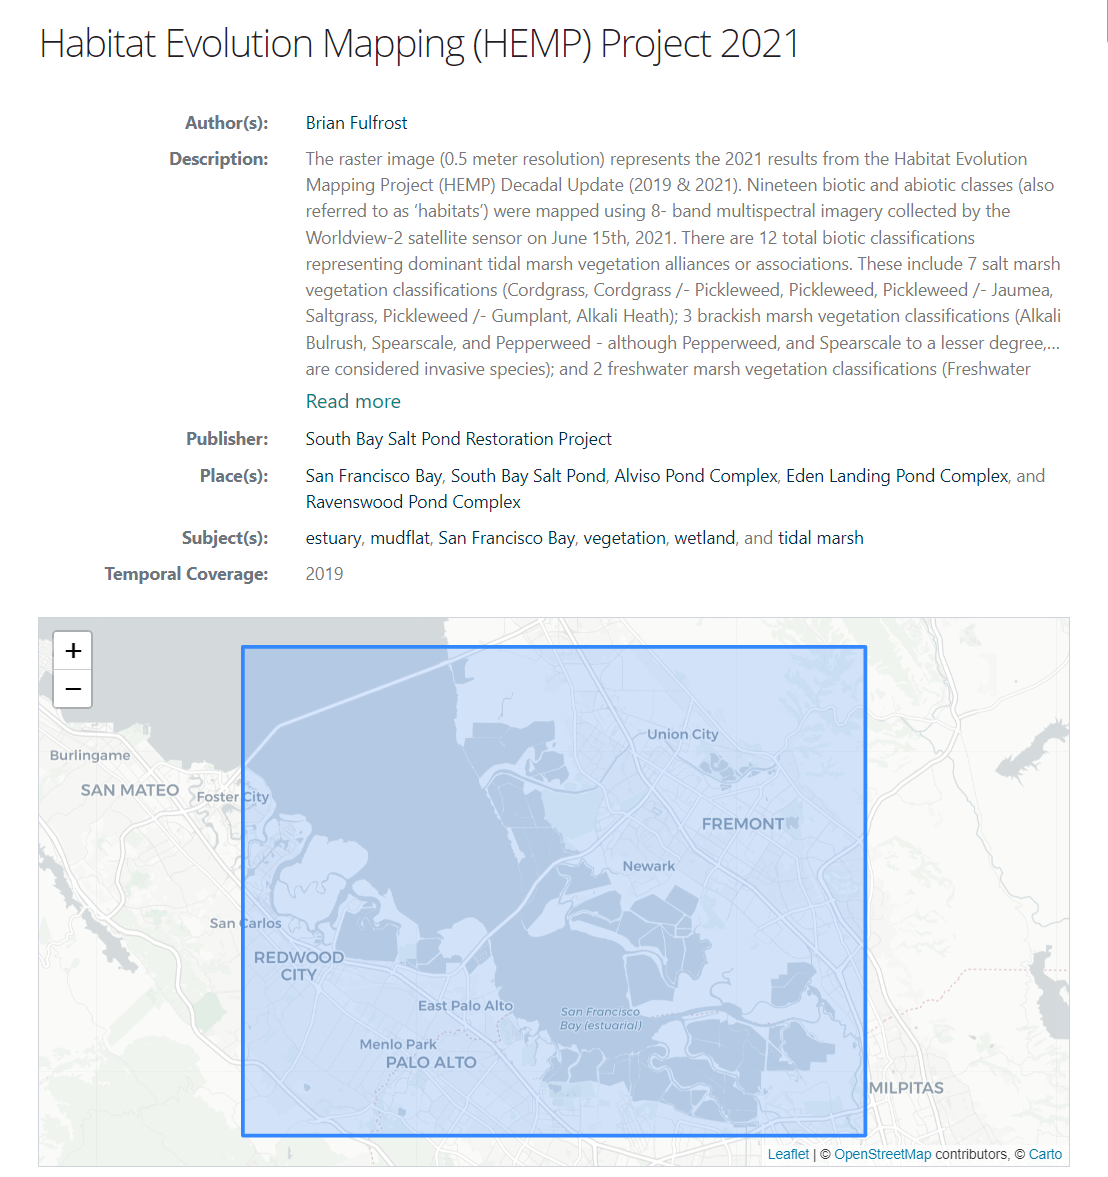Click the East Palo Alto map label

pyautogui.click(x=465, y=1006)
